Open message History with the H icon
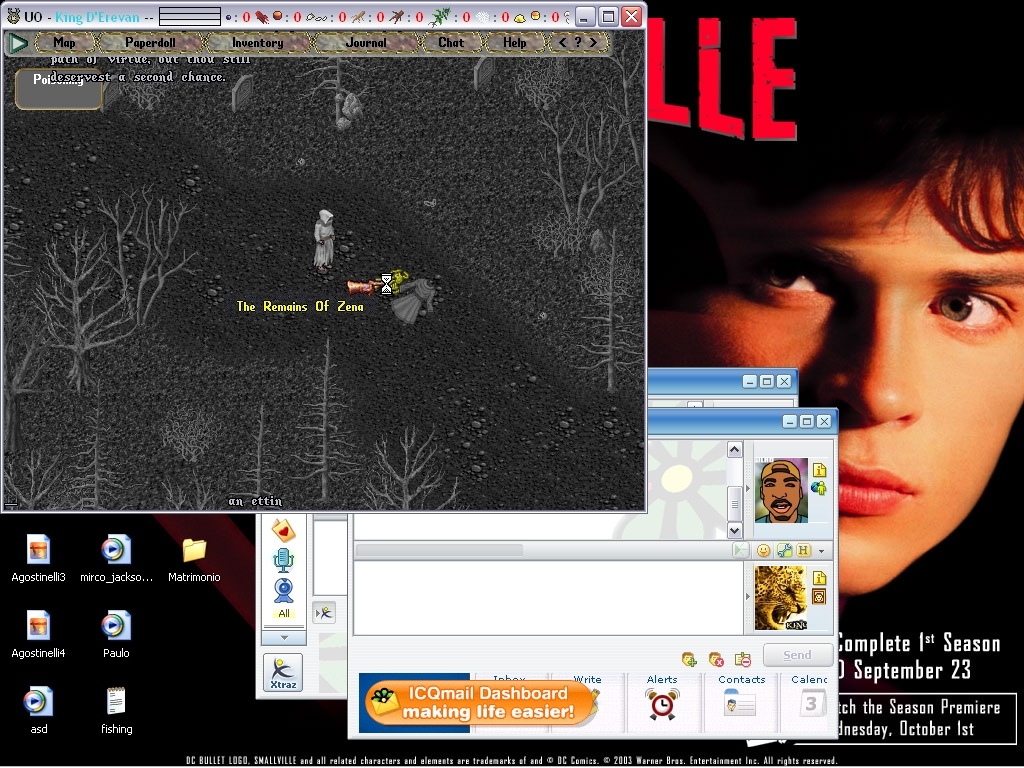The image size is (1024, 768). click(x=803, y=551)
